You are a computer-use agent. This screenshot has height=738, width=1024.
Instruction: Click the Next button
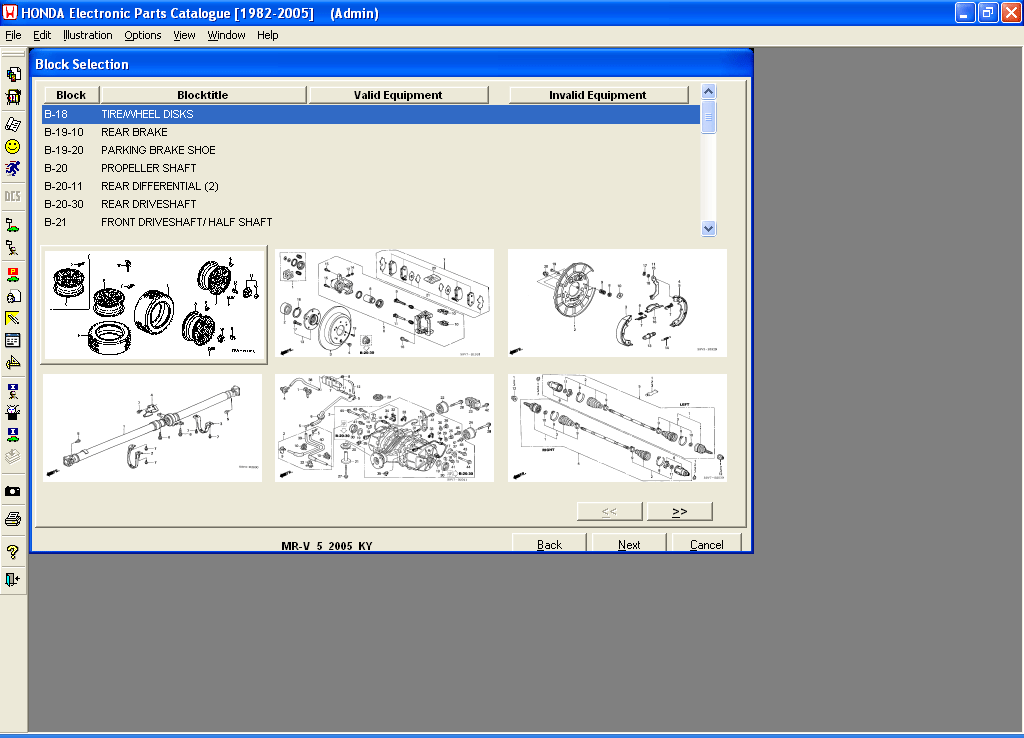pyautogui.click(x=629, y=543)
